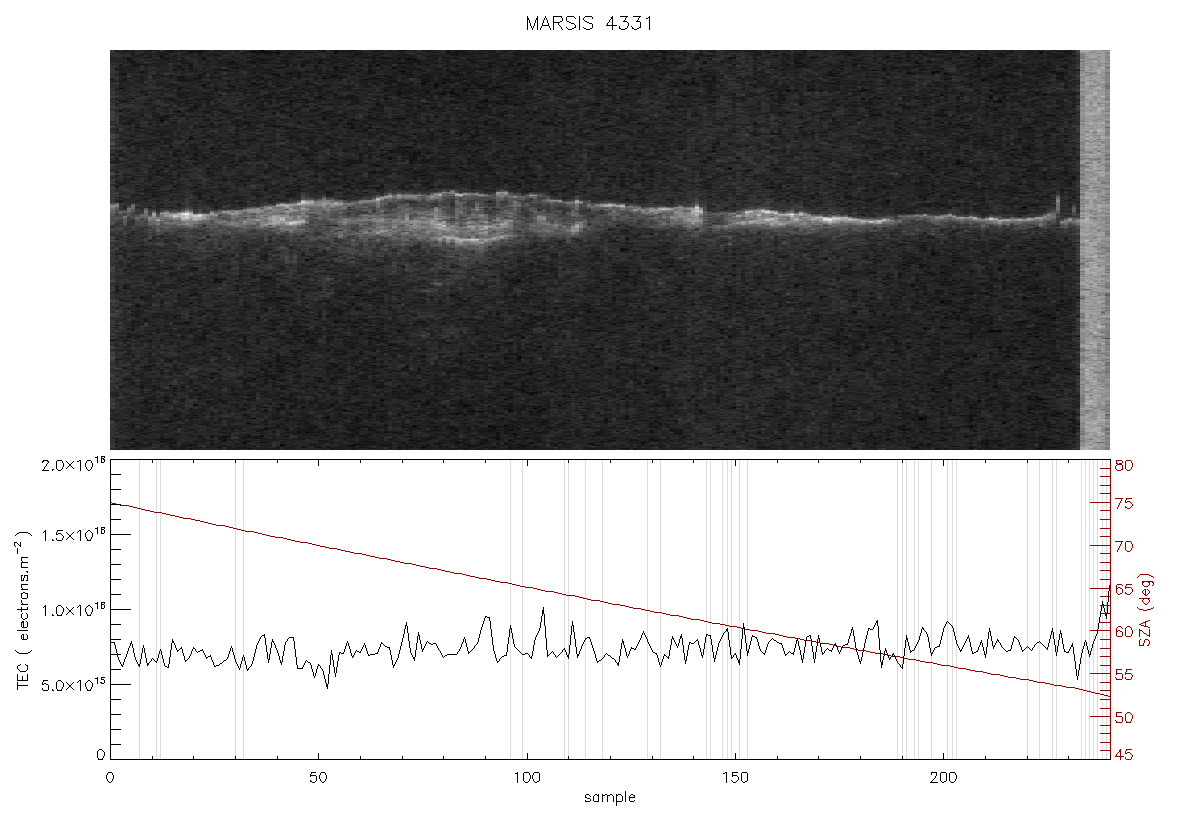Click the x-axis tick label 150
1180x830 pixels.
pyautogui.click(x=735, y=778)
